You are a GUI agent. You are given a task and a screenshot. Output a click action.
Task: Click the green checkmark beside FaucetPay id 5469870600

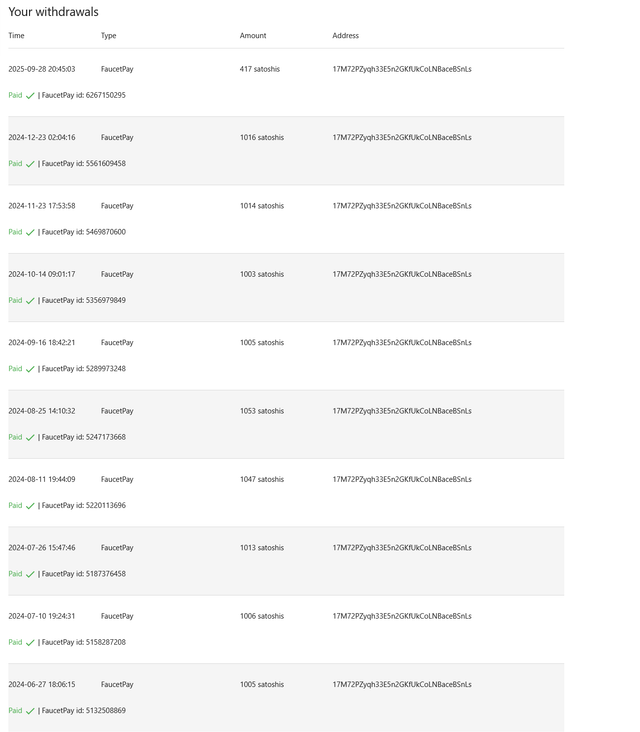(30, 233)
